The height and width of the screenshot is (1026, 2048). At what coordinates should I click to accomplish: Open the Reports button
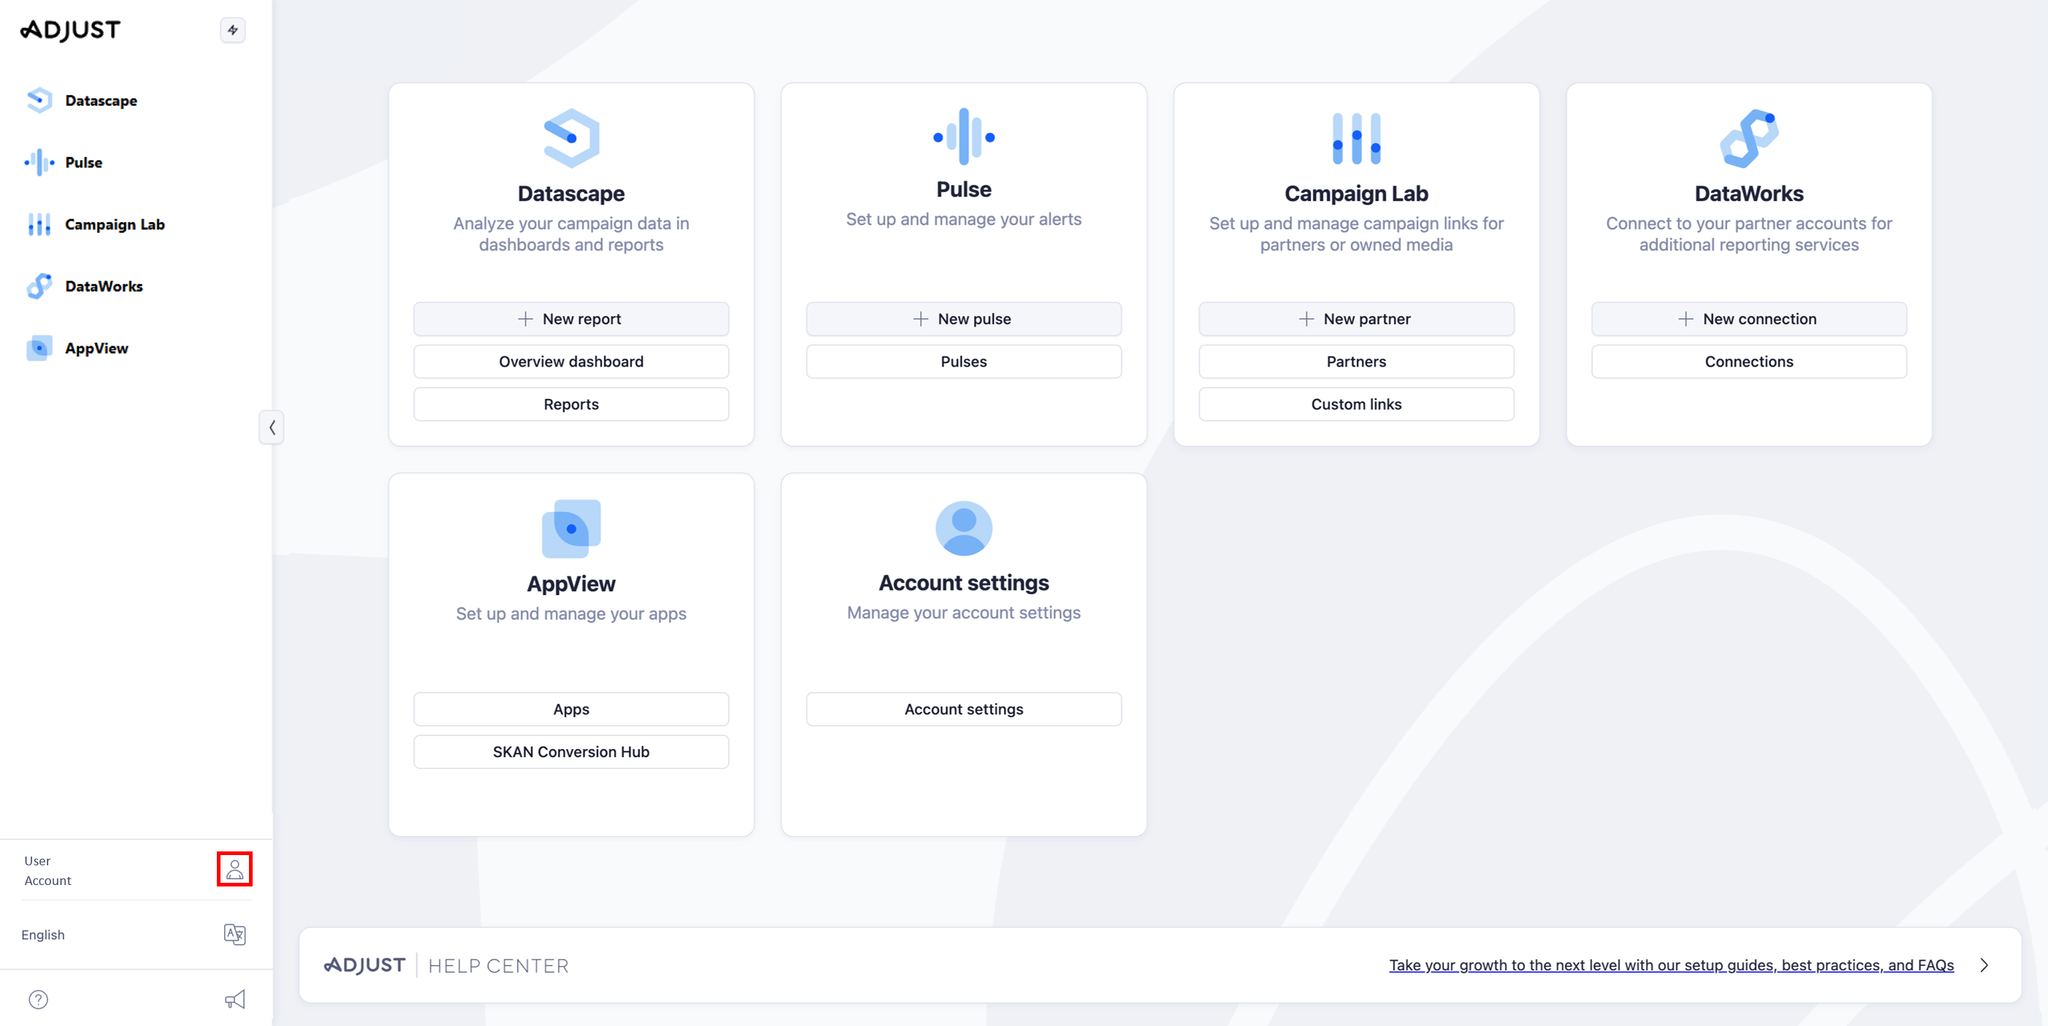click(x=571, y=404)
